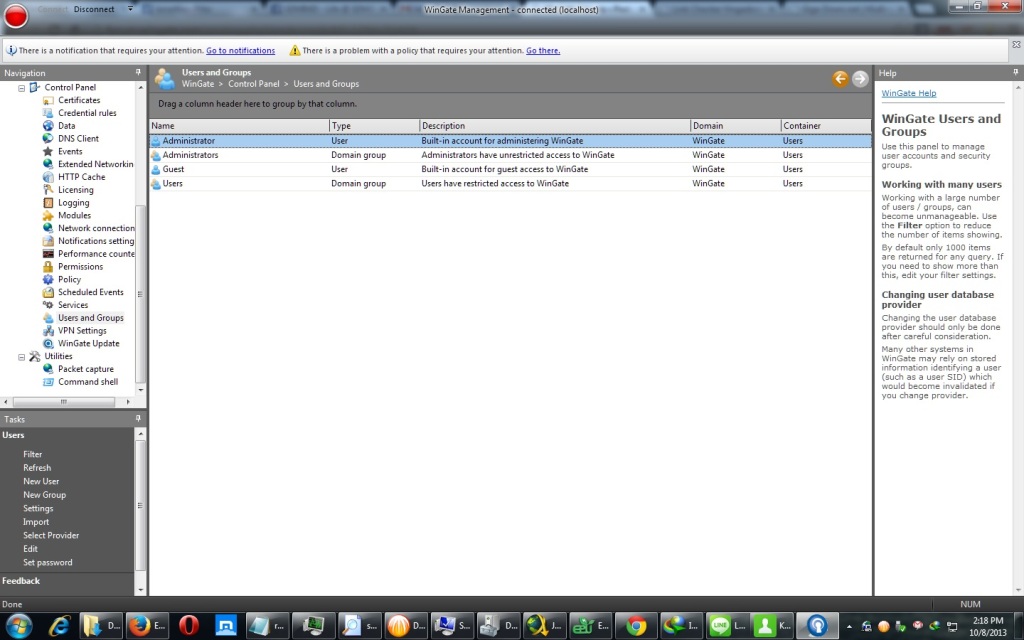1024x640 pixels.
Task: Click the Tasks panel scrollbar thumb
Action: pyautogui.click(x=140, y=505)
